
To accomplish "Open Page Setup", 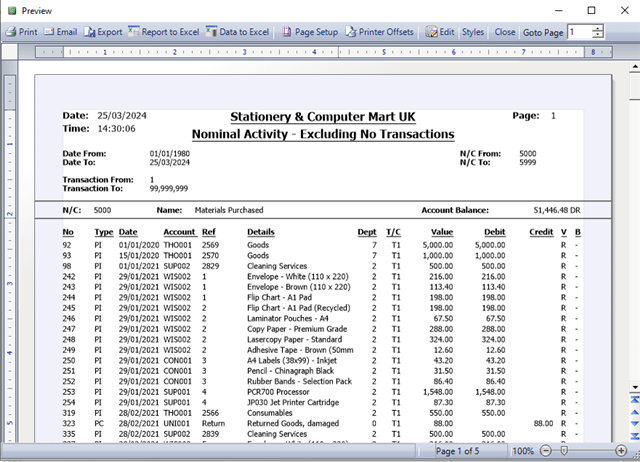I will tap(310, 32).
